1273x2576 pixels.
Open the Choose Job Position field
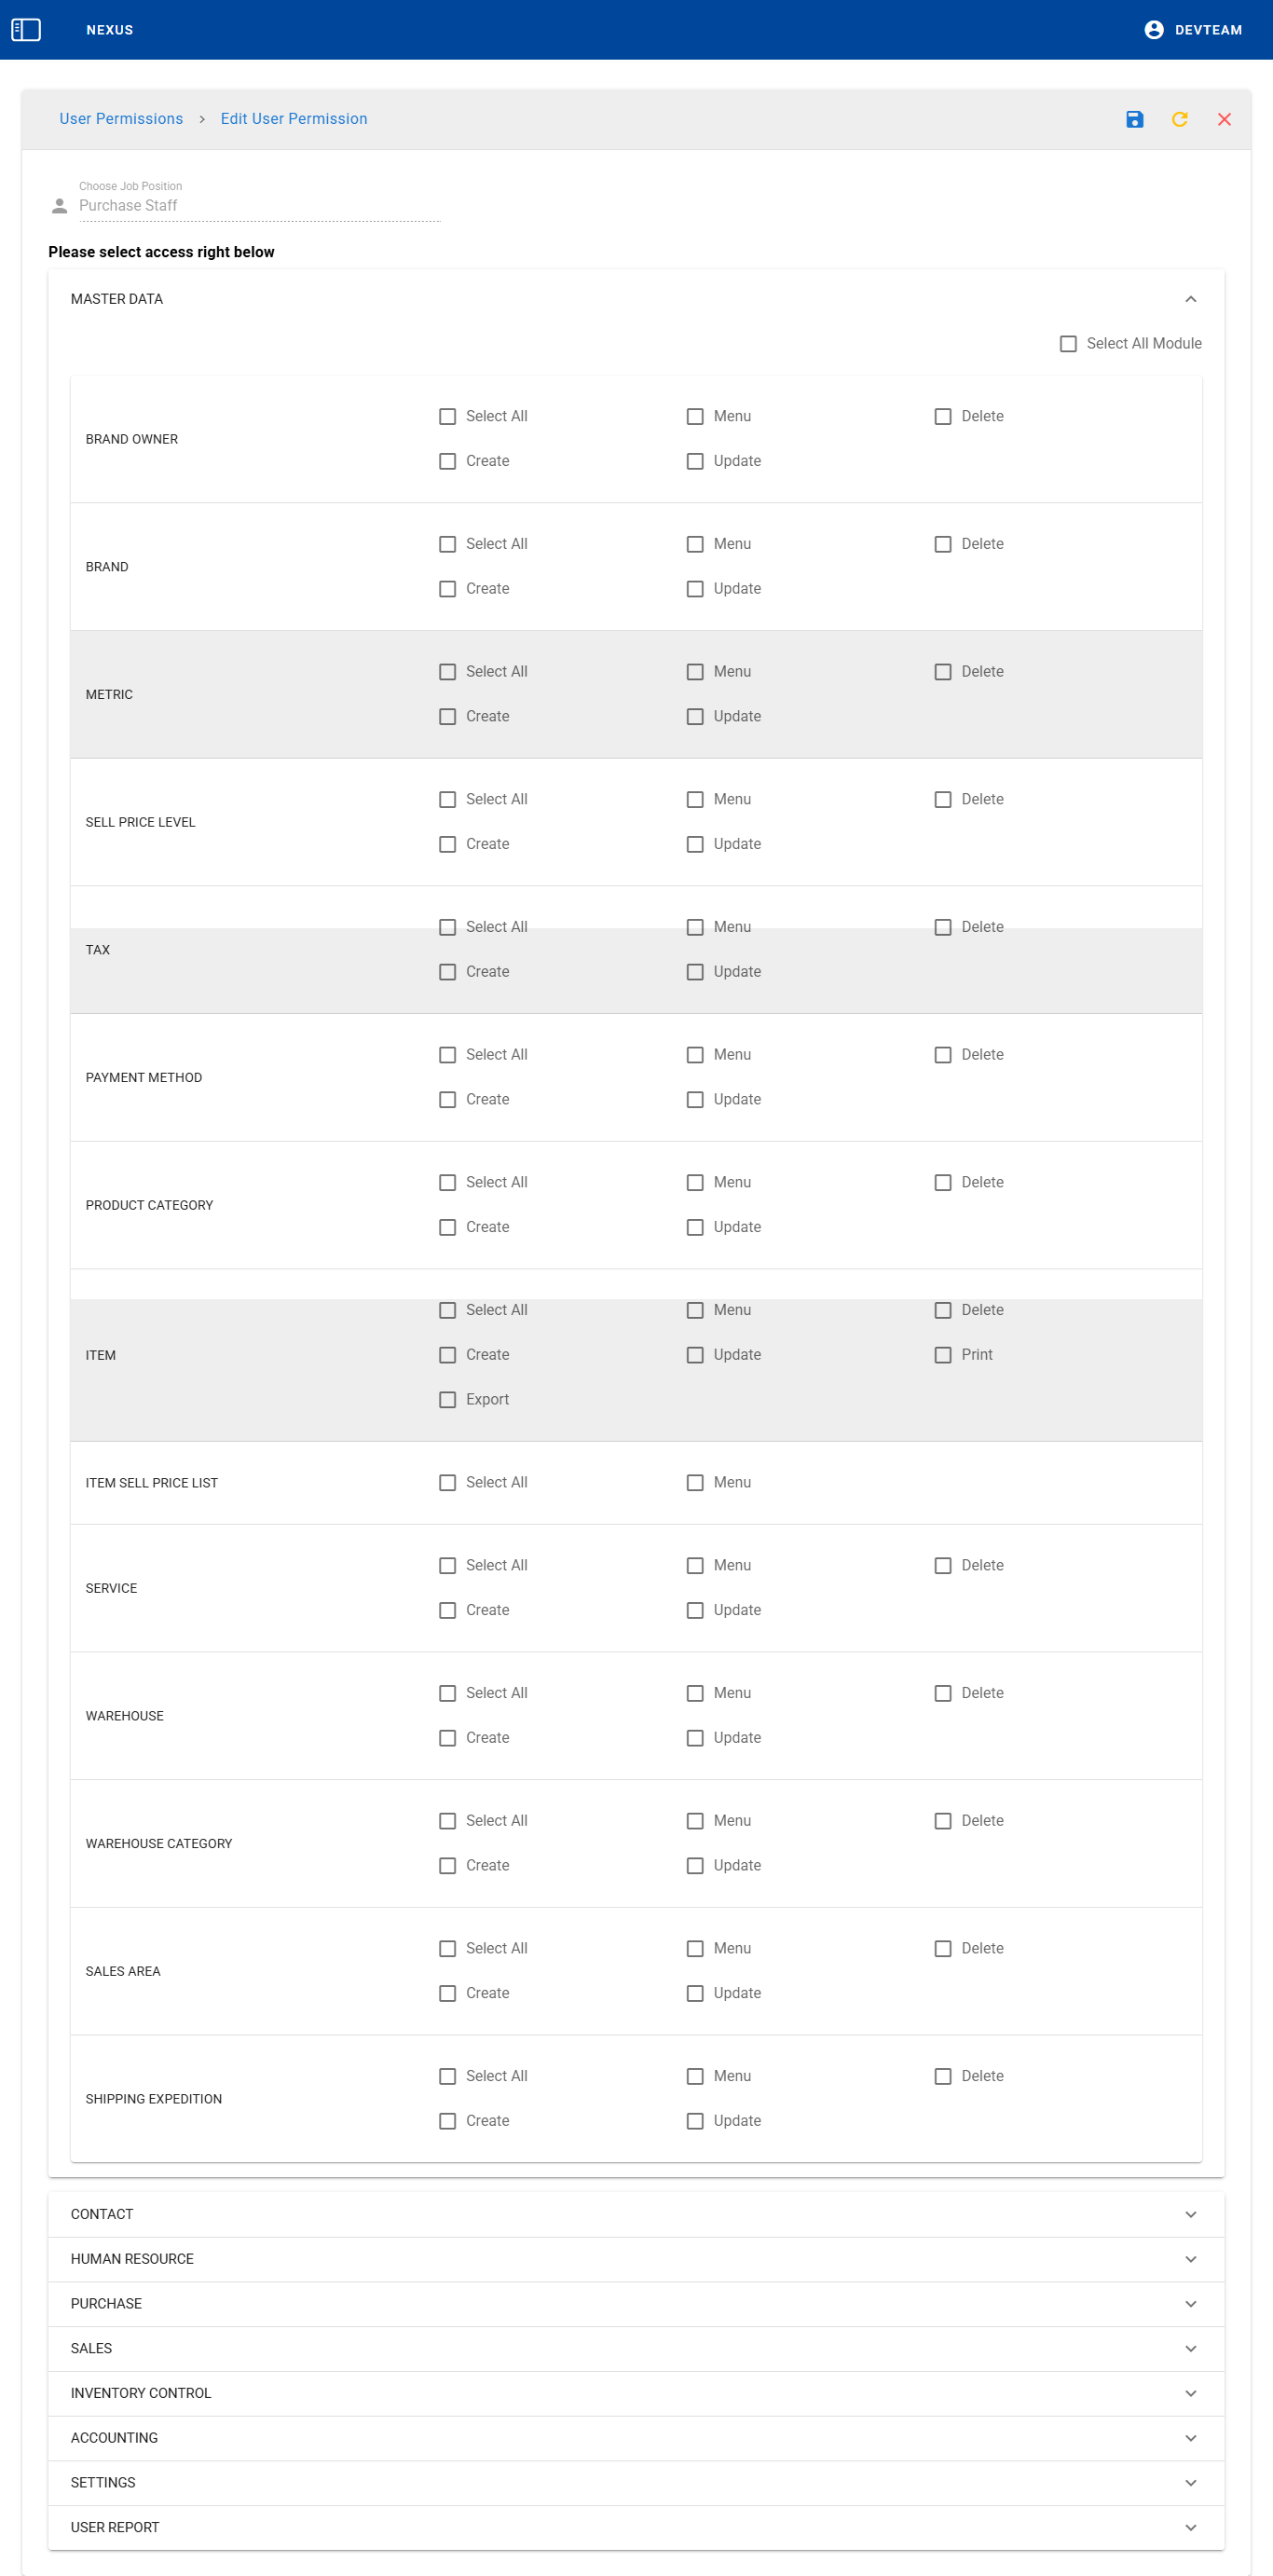click(259, 206)
